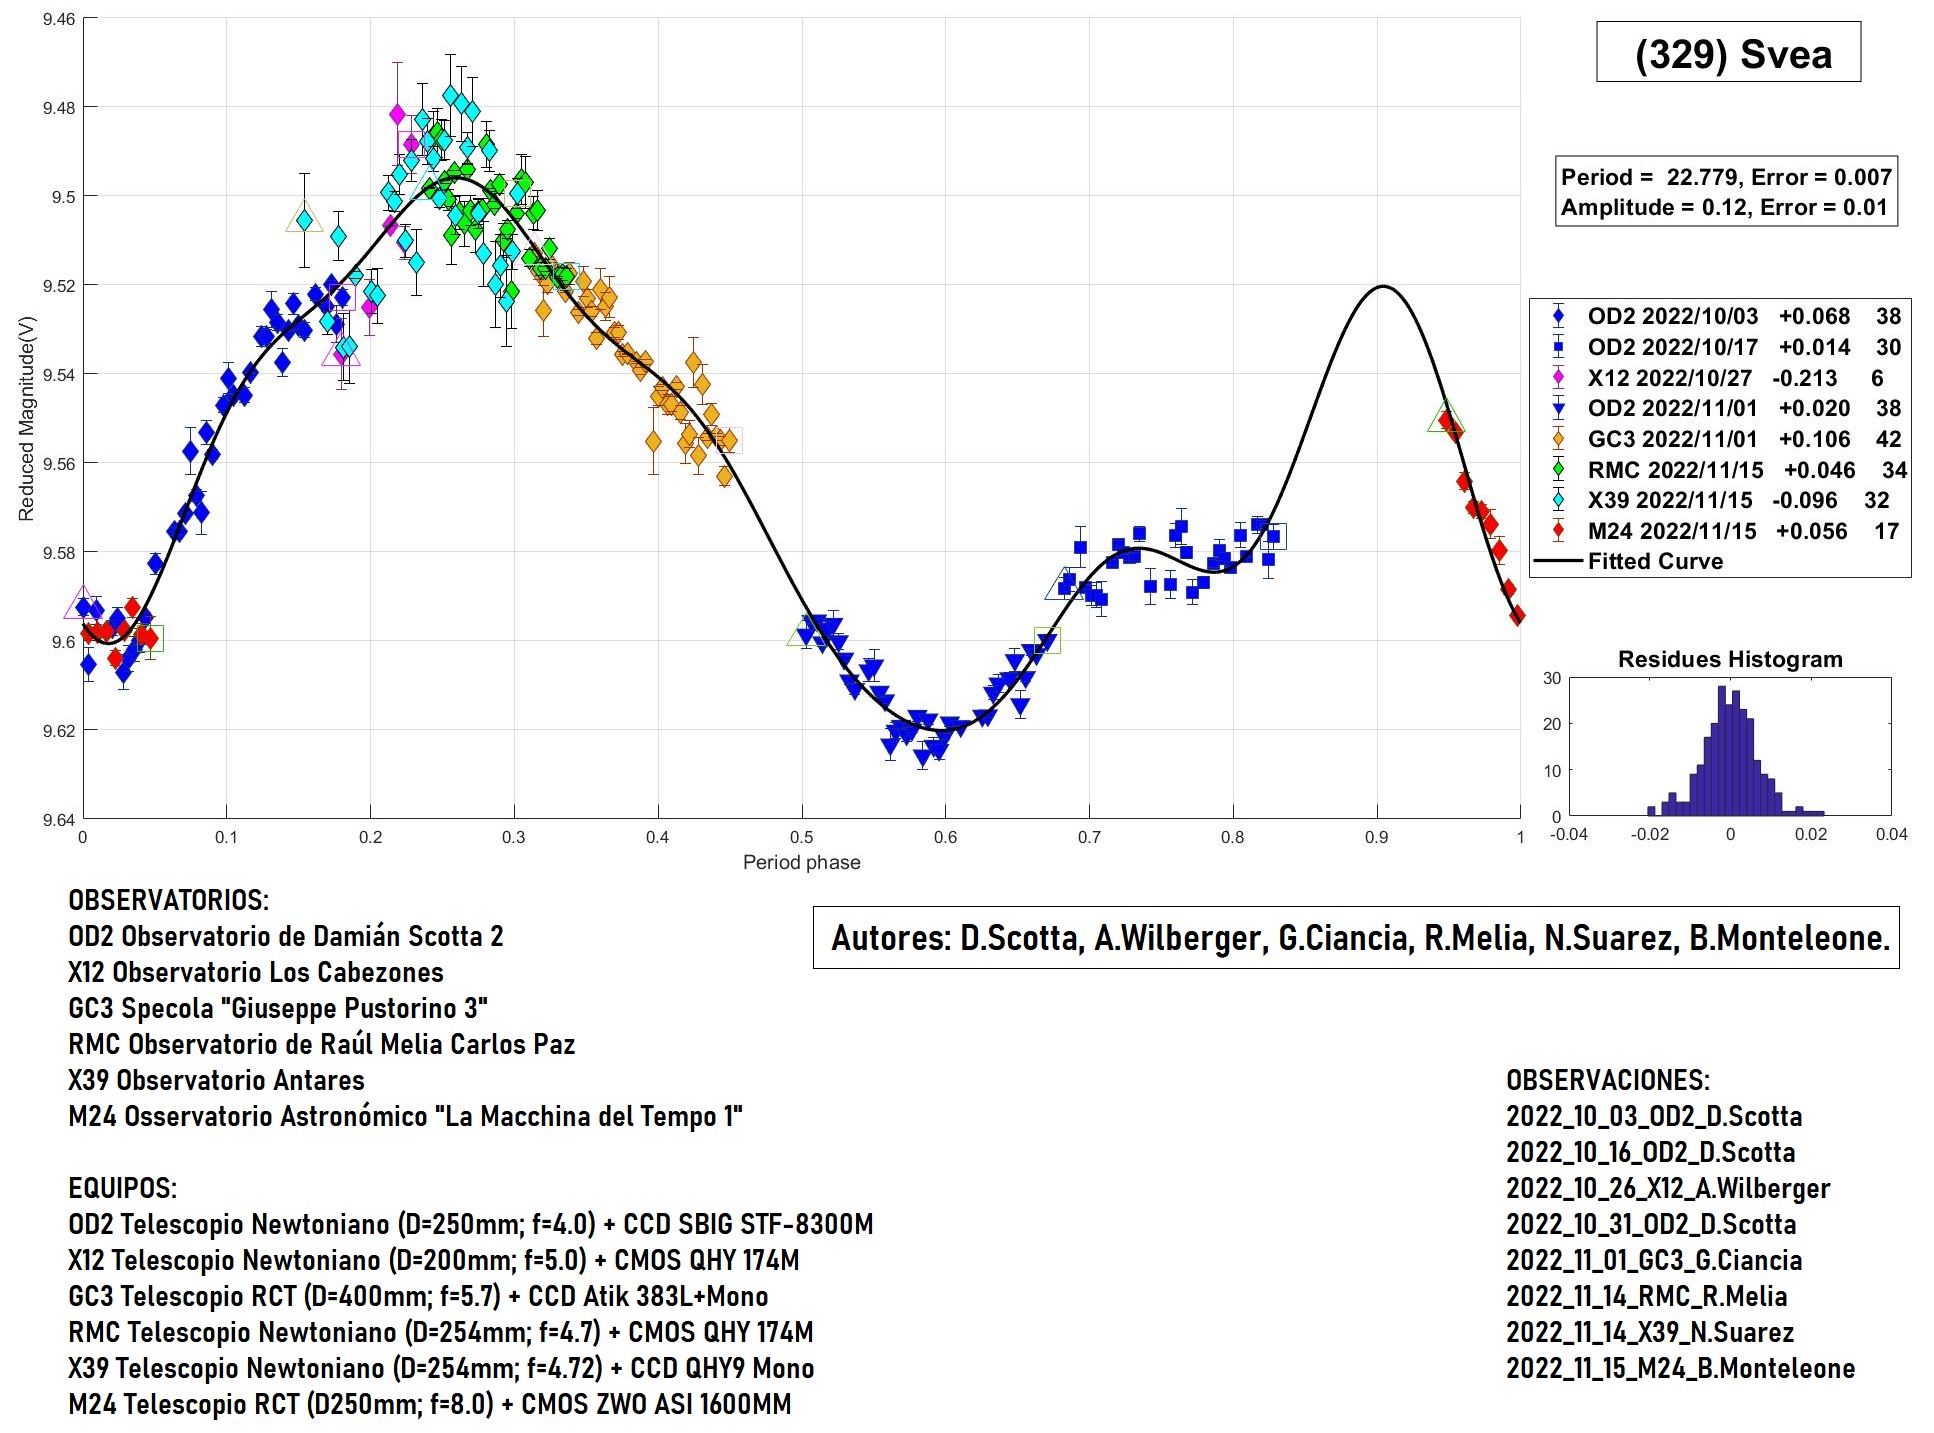Click the '(329) Svea' title box
The height and width of the screenshot is (1433, 1934).
click(1728, 52)
